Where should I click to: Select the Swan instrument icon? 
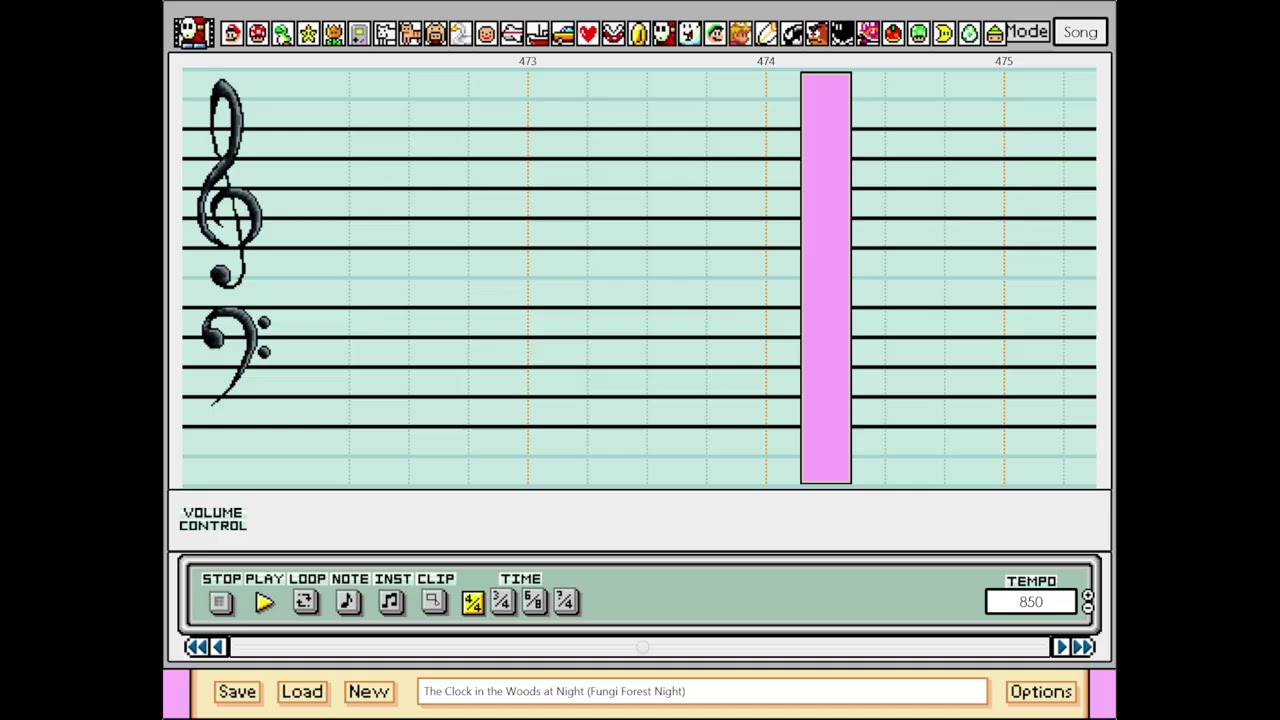pyautogui.click(x=460, y=33)
